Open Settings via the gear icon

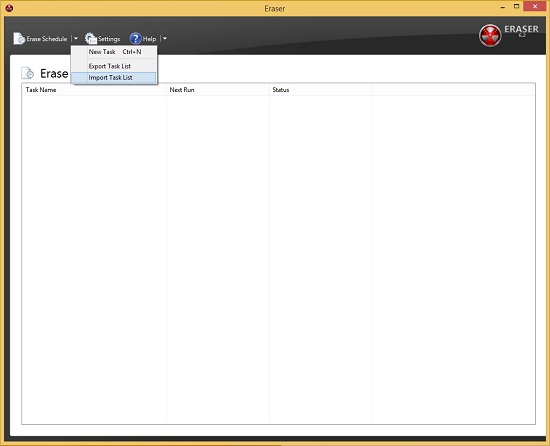[x=91, y=39]
